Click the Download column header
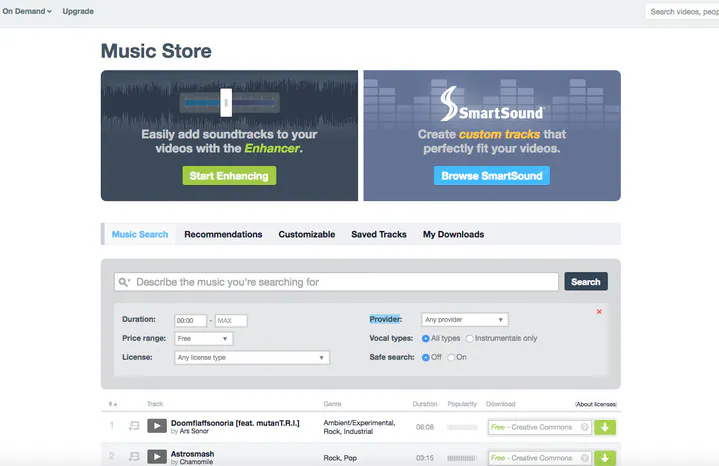This screenshot has height=466, width=719. [501, 404]
